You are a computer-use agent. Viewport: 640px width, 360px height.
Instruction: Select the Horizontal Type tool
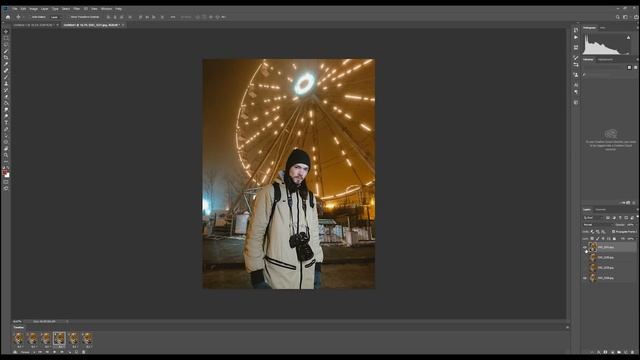pos(6,122)
